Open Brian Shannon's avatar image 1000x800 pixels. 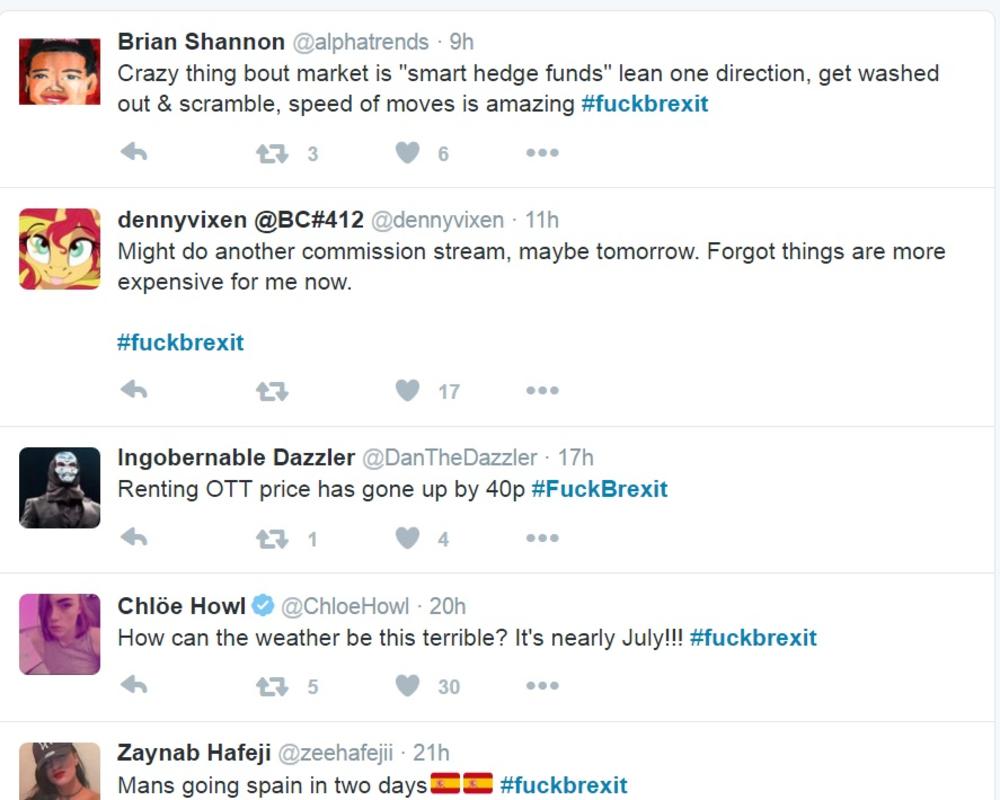click(x=60, y=71)
